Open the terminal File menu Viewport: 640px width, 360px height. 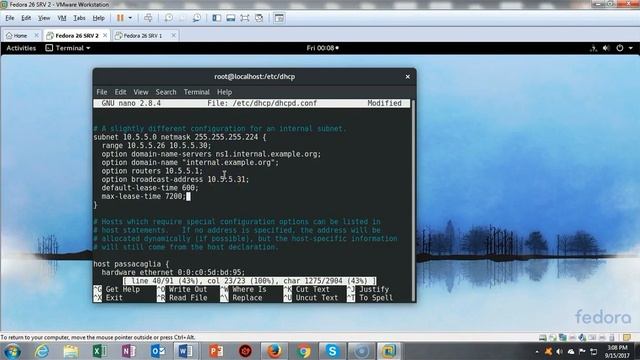point(102,92)
